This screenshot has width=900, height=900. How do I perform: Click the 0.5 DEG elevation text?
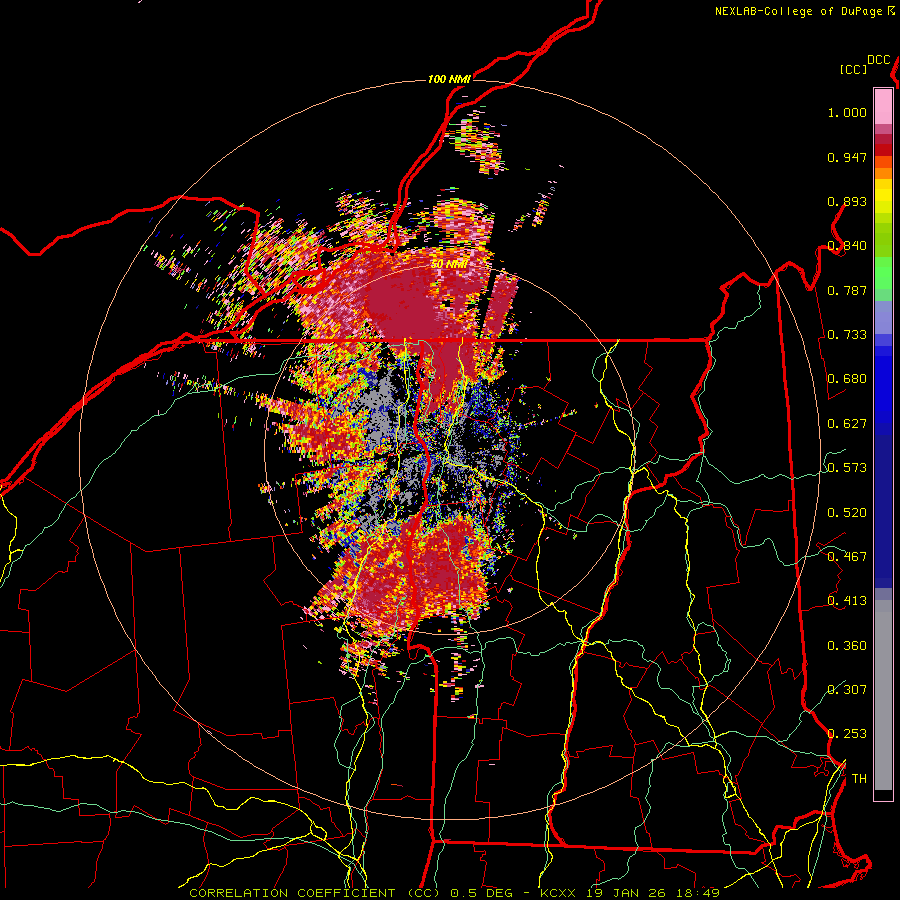pos(482,893)
